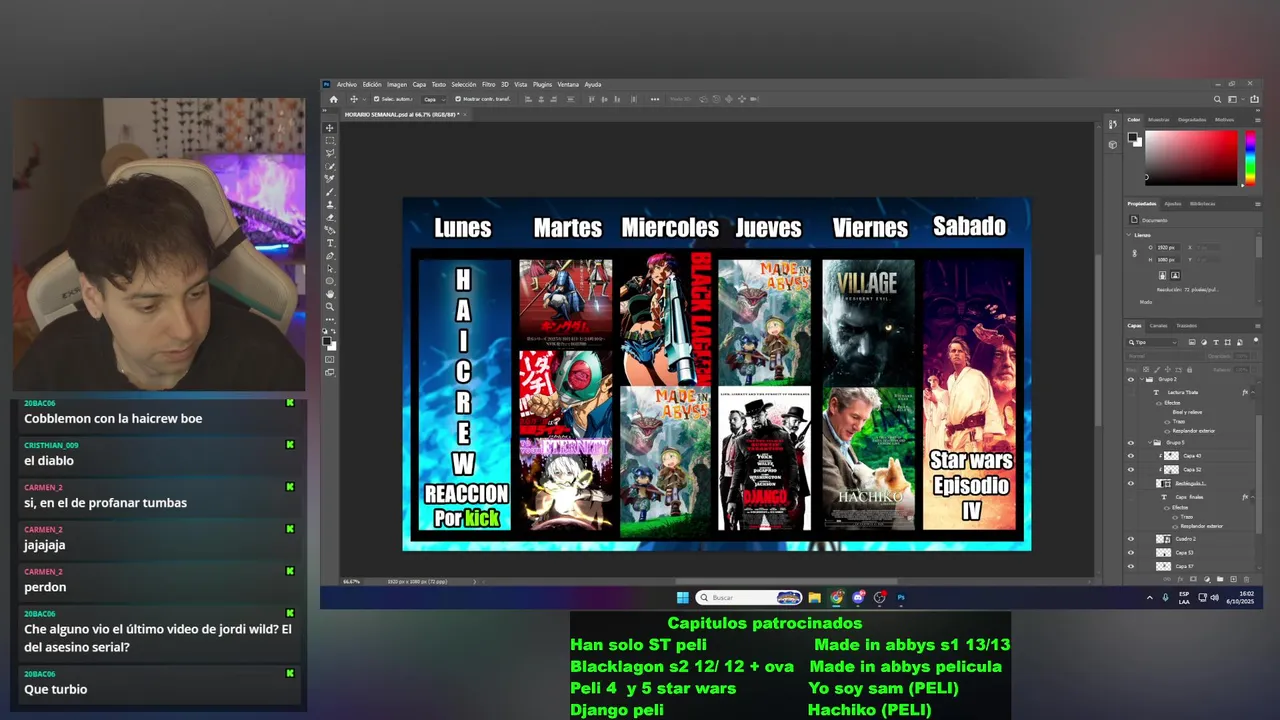
Task: Select the Ellipse shape tool
Action: 329,281
